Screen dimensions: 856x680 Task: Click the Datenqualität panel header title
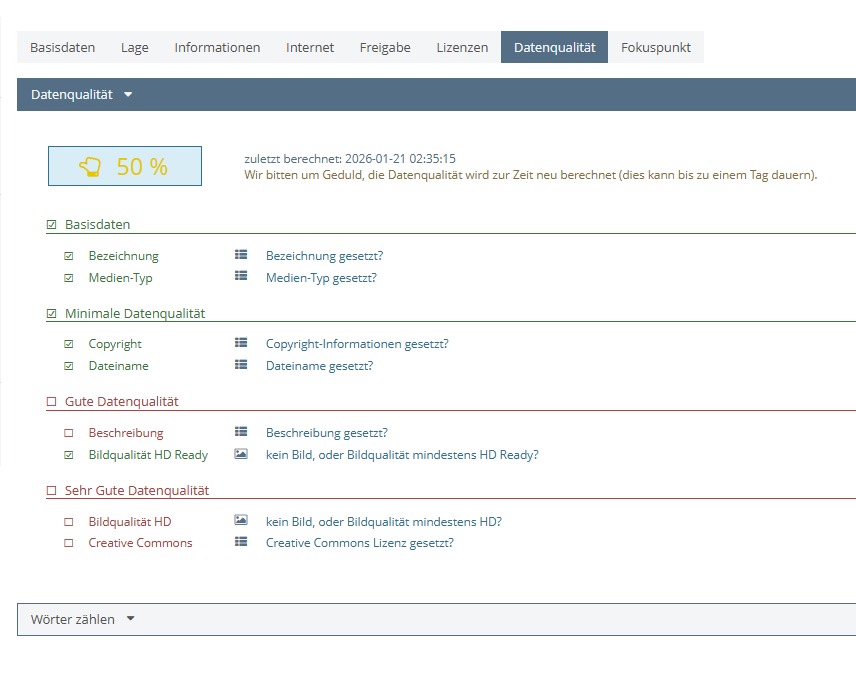pos(72,94)
